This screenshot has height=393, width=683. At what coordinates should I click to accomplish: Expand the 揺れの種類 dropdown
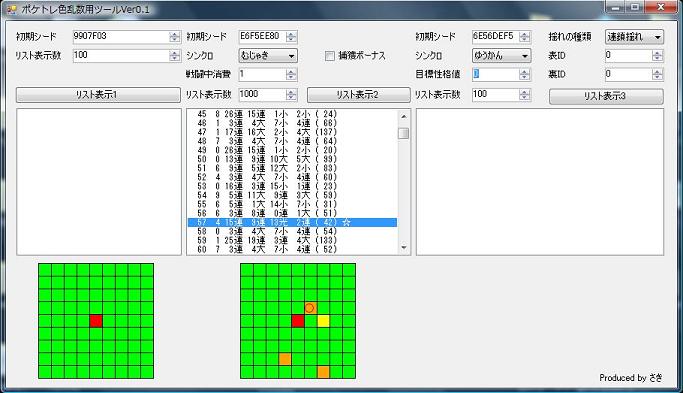(634, 37)
